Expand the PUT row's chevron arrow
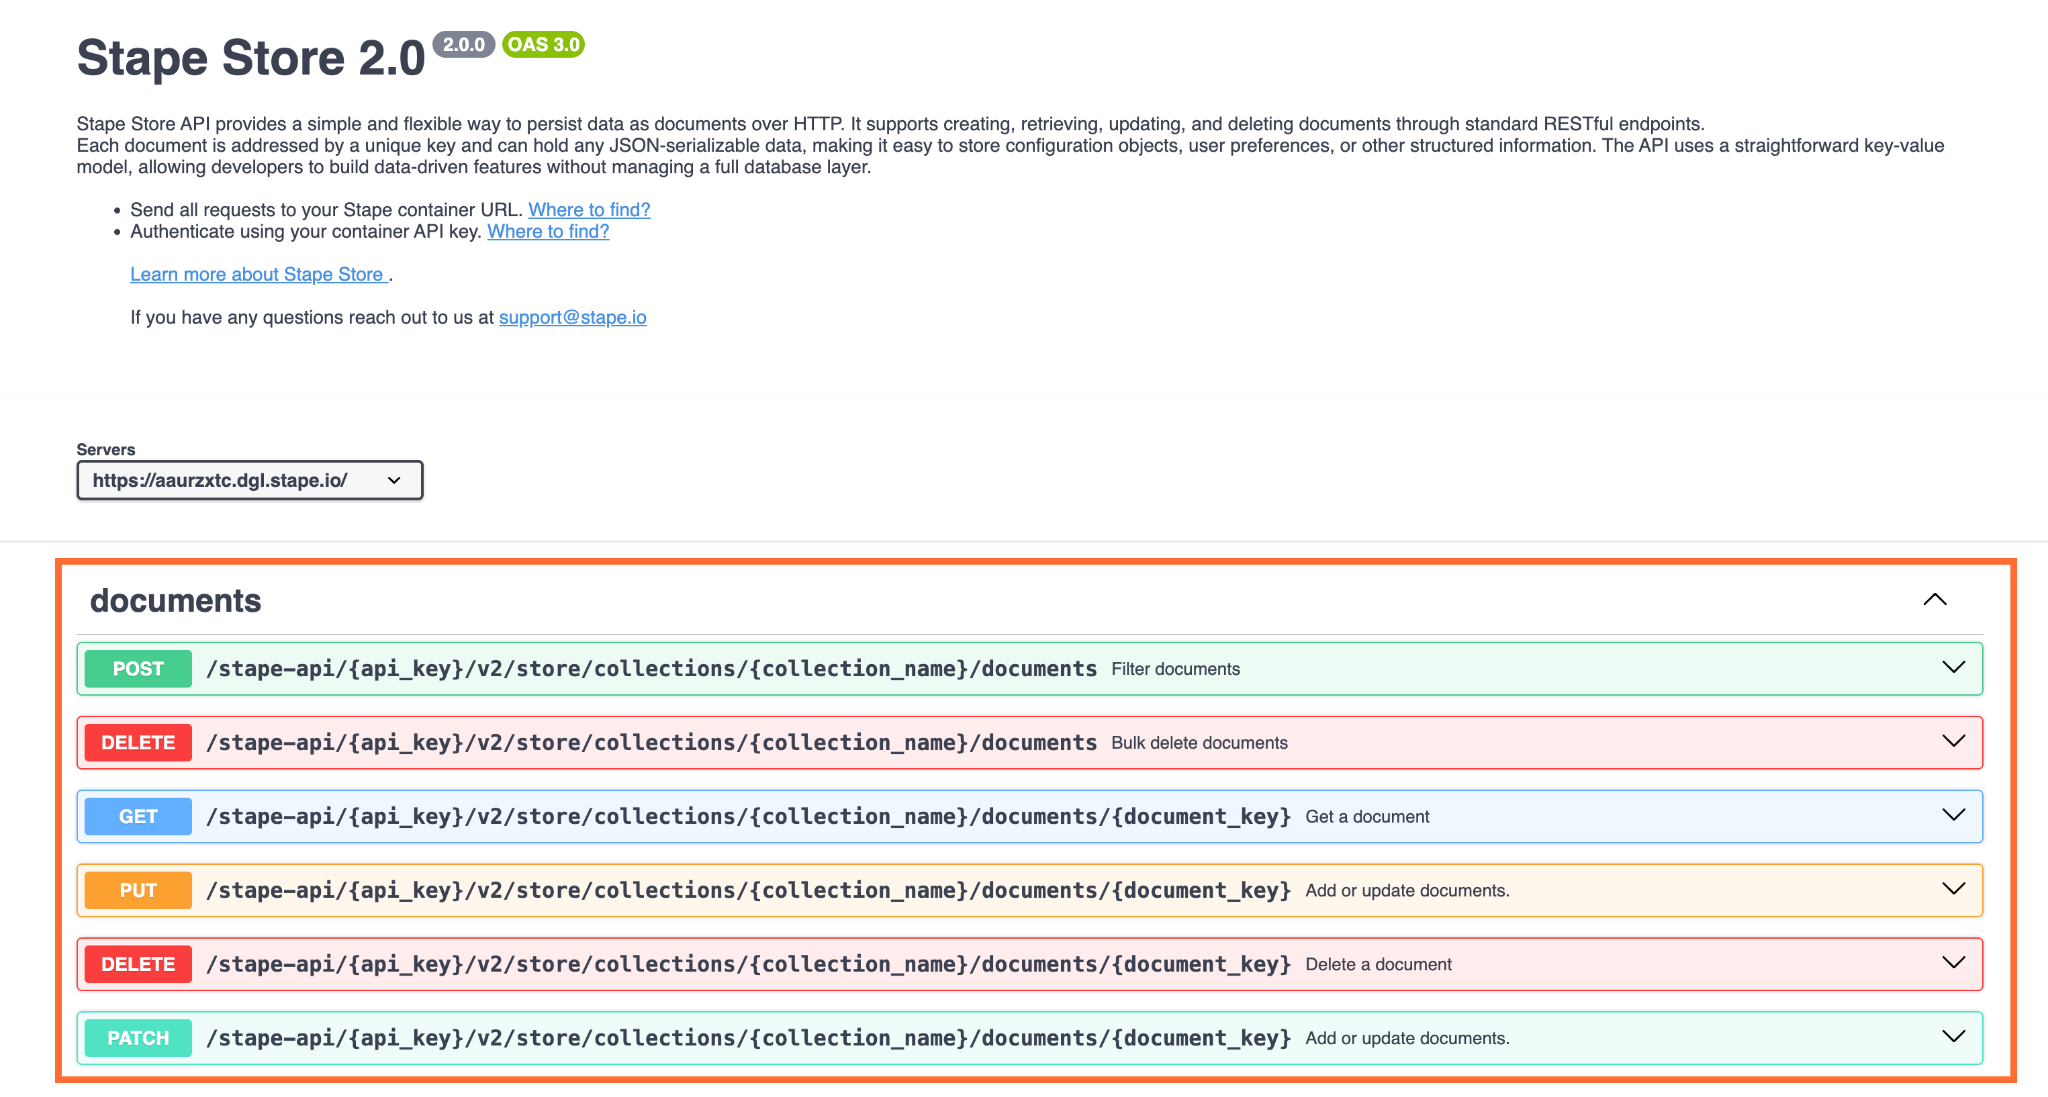The height and width of the screenshot is (1097, 2048). point(1953,890)
